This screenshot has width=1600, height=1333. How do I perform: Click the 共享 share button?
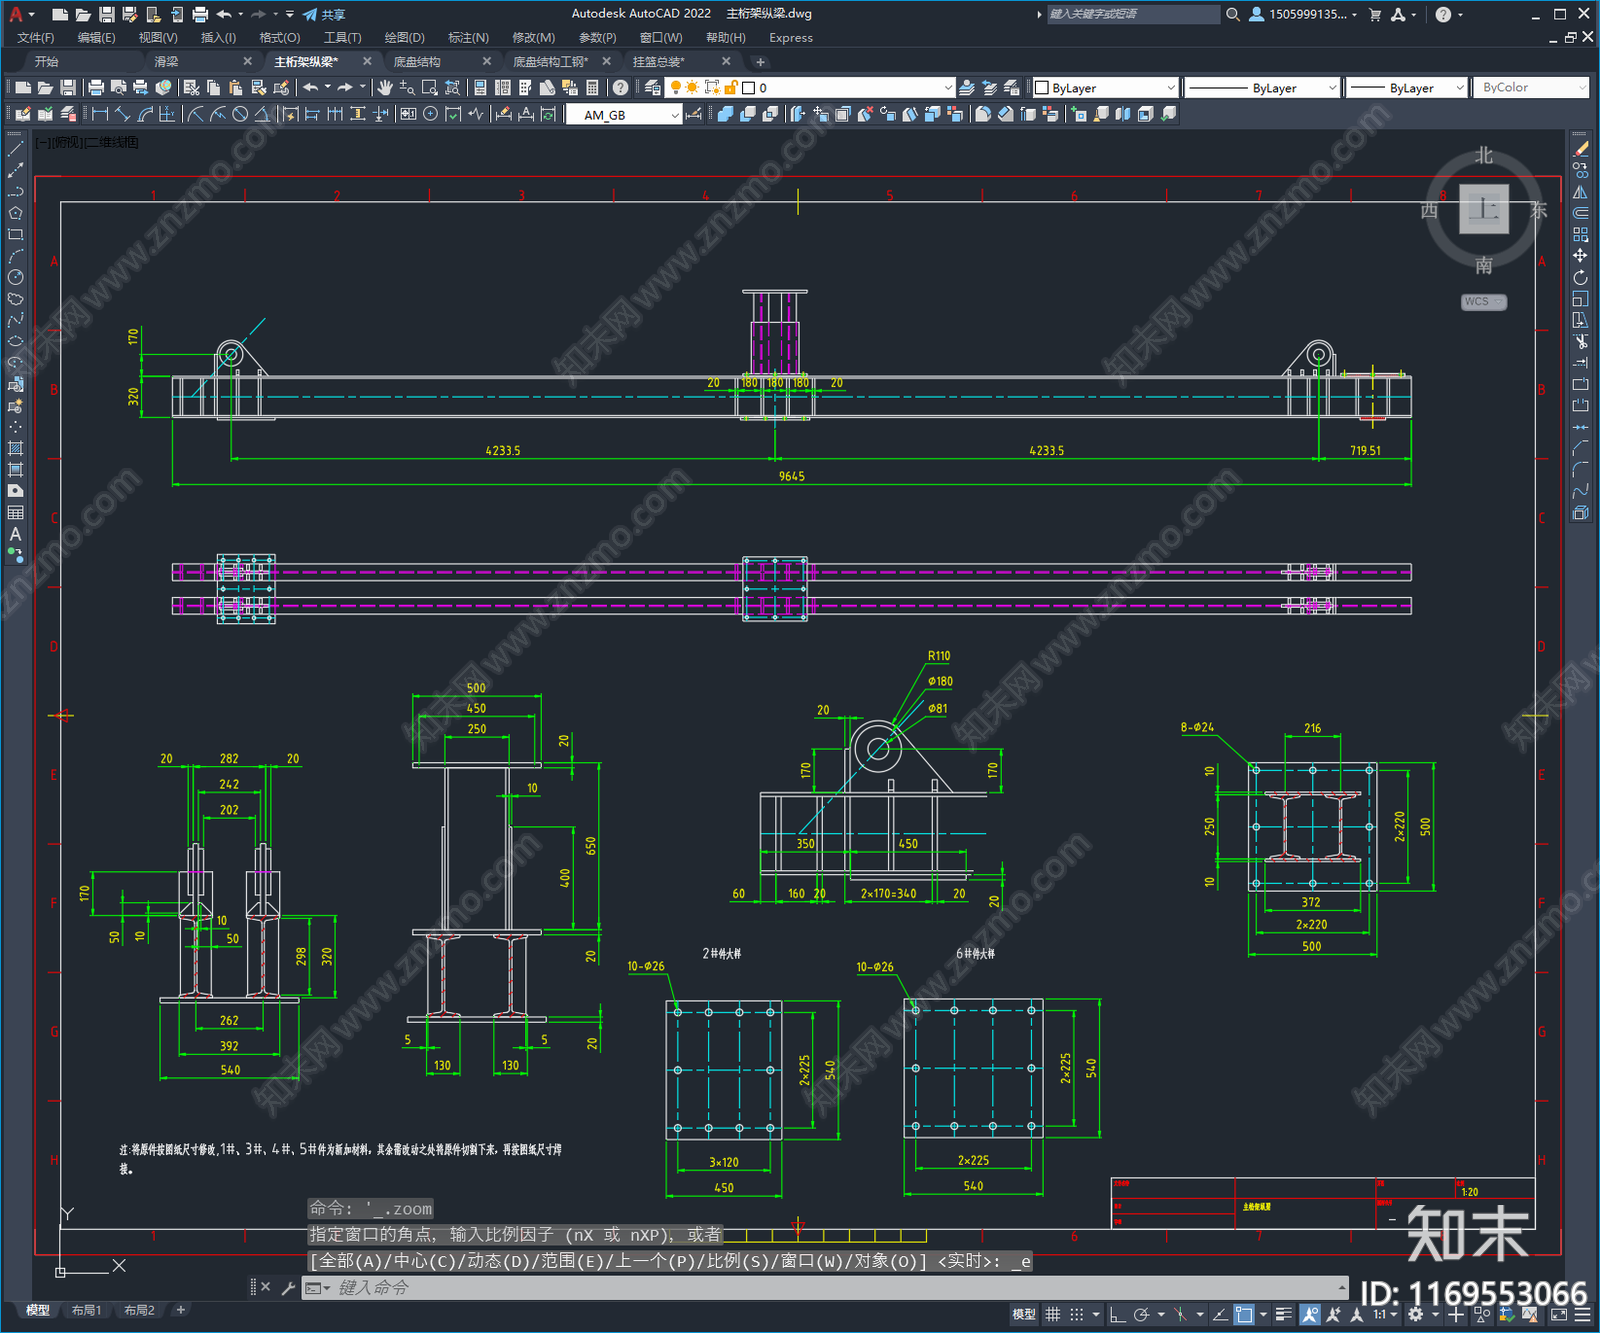click(x=324, y=14)
